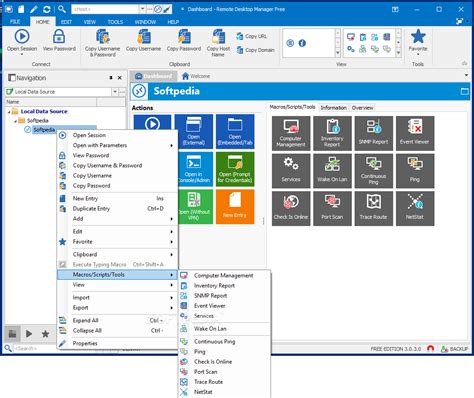Switch to the EDIT ribbon tab
This screenshot has height=398, width=474.
point(66,22)
